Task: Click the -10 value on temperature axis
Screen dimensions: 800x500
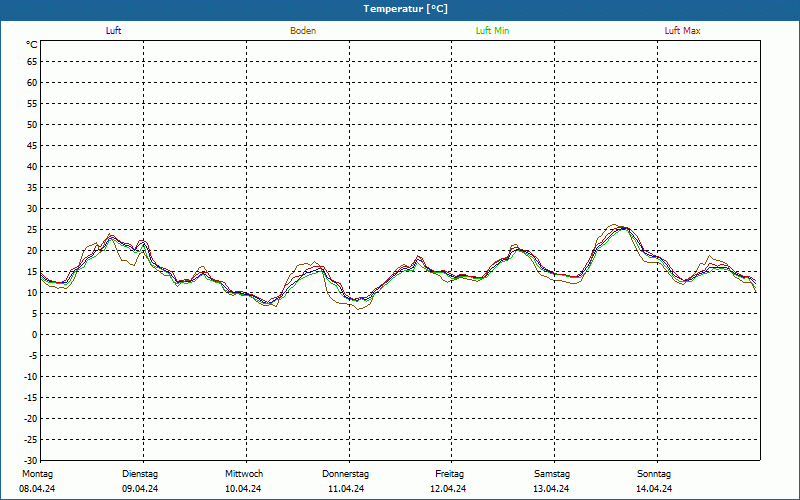Action: [31, 377]
